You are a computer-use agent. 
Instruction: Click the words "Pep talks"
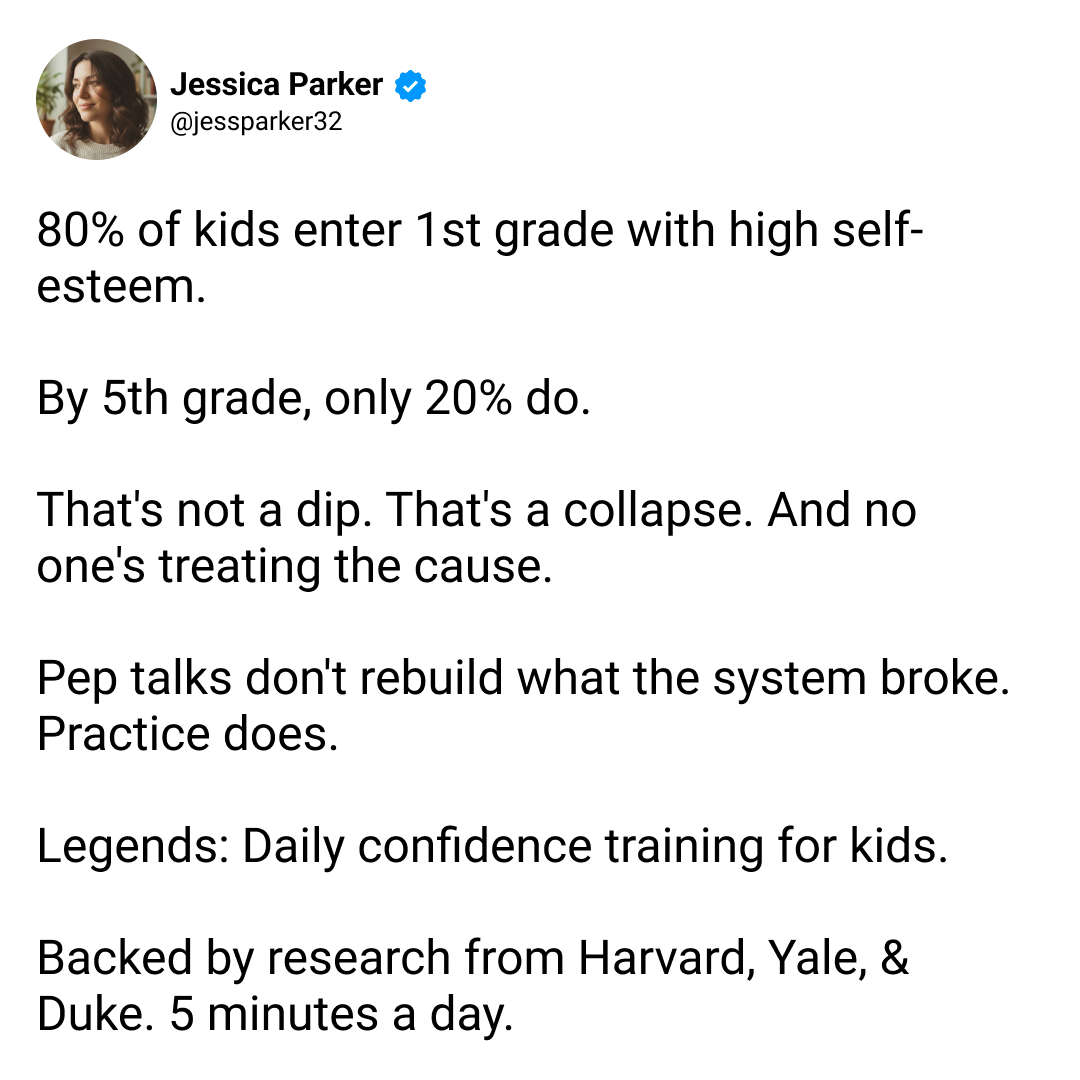pos(134,679)
